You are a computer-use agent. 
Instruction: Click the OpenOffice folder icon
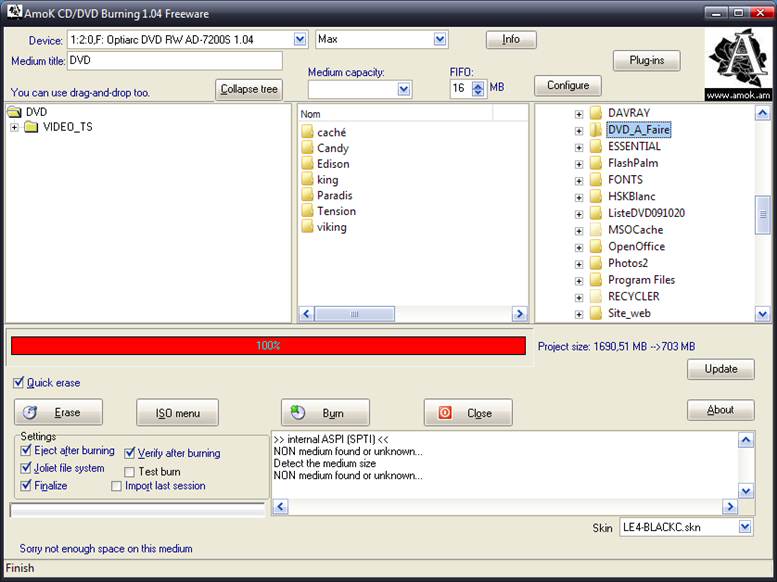(x=596, y=246)
